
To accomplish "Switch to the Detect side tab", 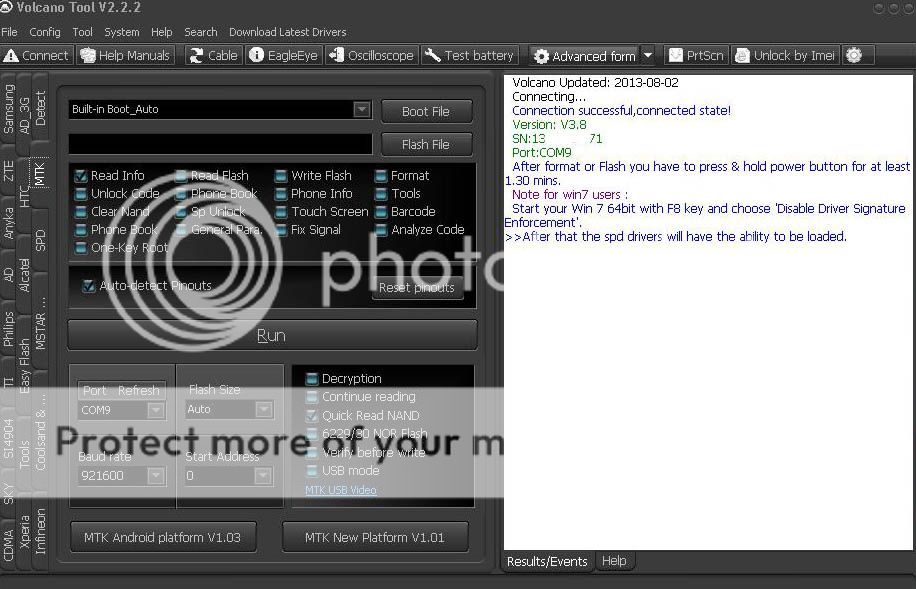I will [x=40, y=108].
